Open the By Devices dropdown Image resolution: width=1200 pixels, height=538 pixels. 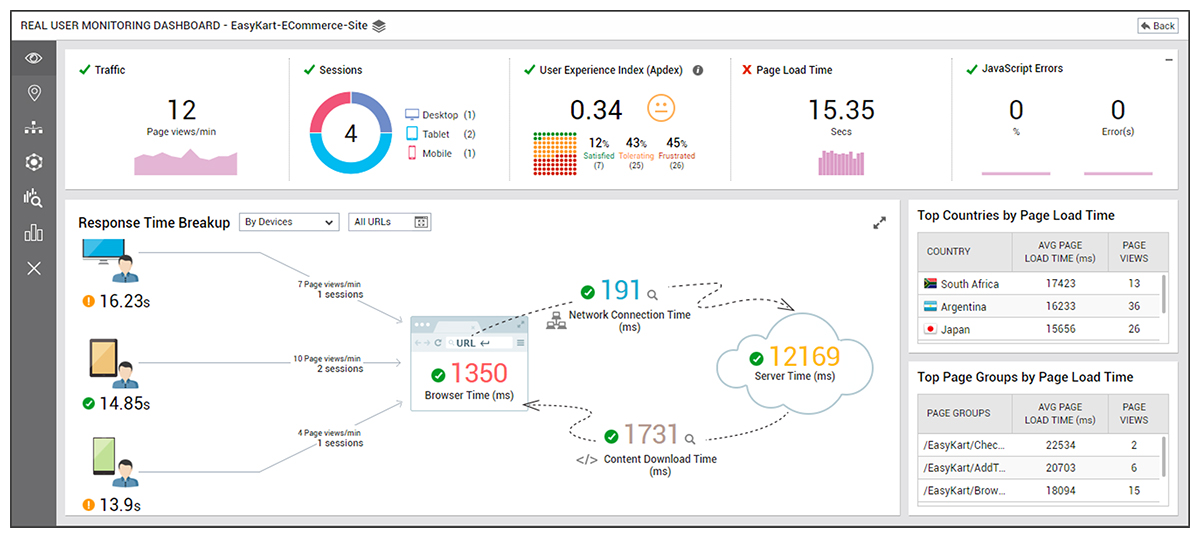(x=289, y=222)
